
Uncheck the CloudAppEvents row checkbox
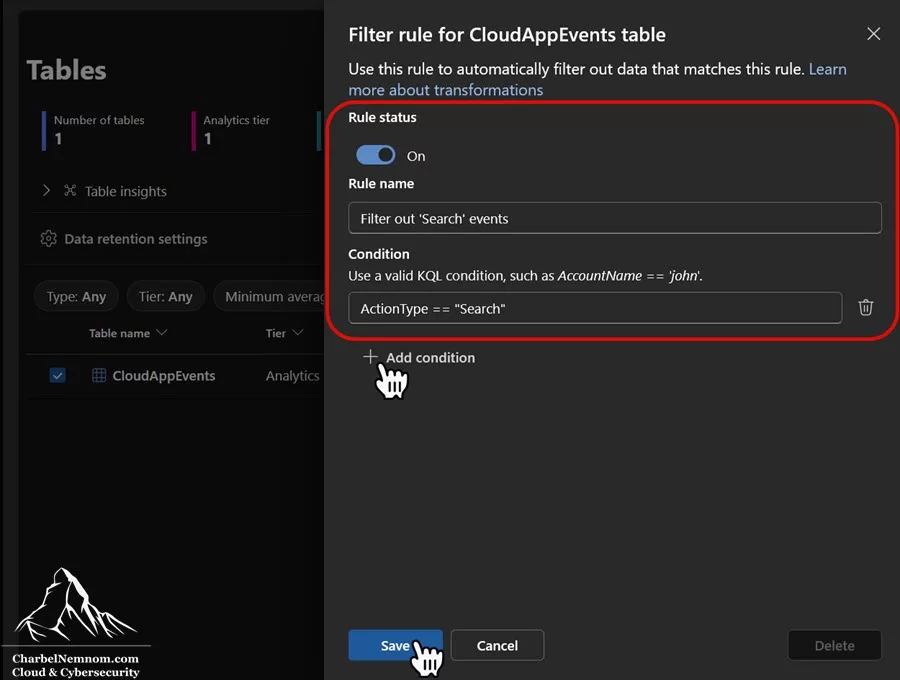(x=57, y=376)
